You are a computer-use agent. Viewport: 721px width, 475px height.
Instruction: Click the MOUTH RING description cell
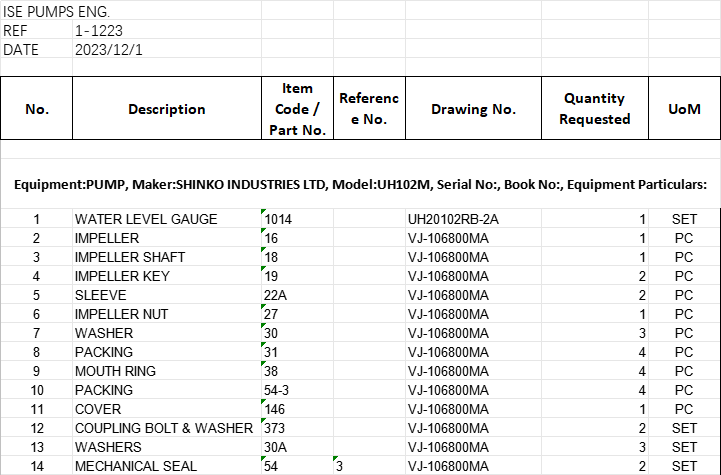click(115, 371)
